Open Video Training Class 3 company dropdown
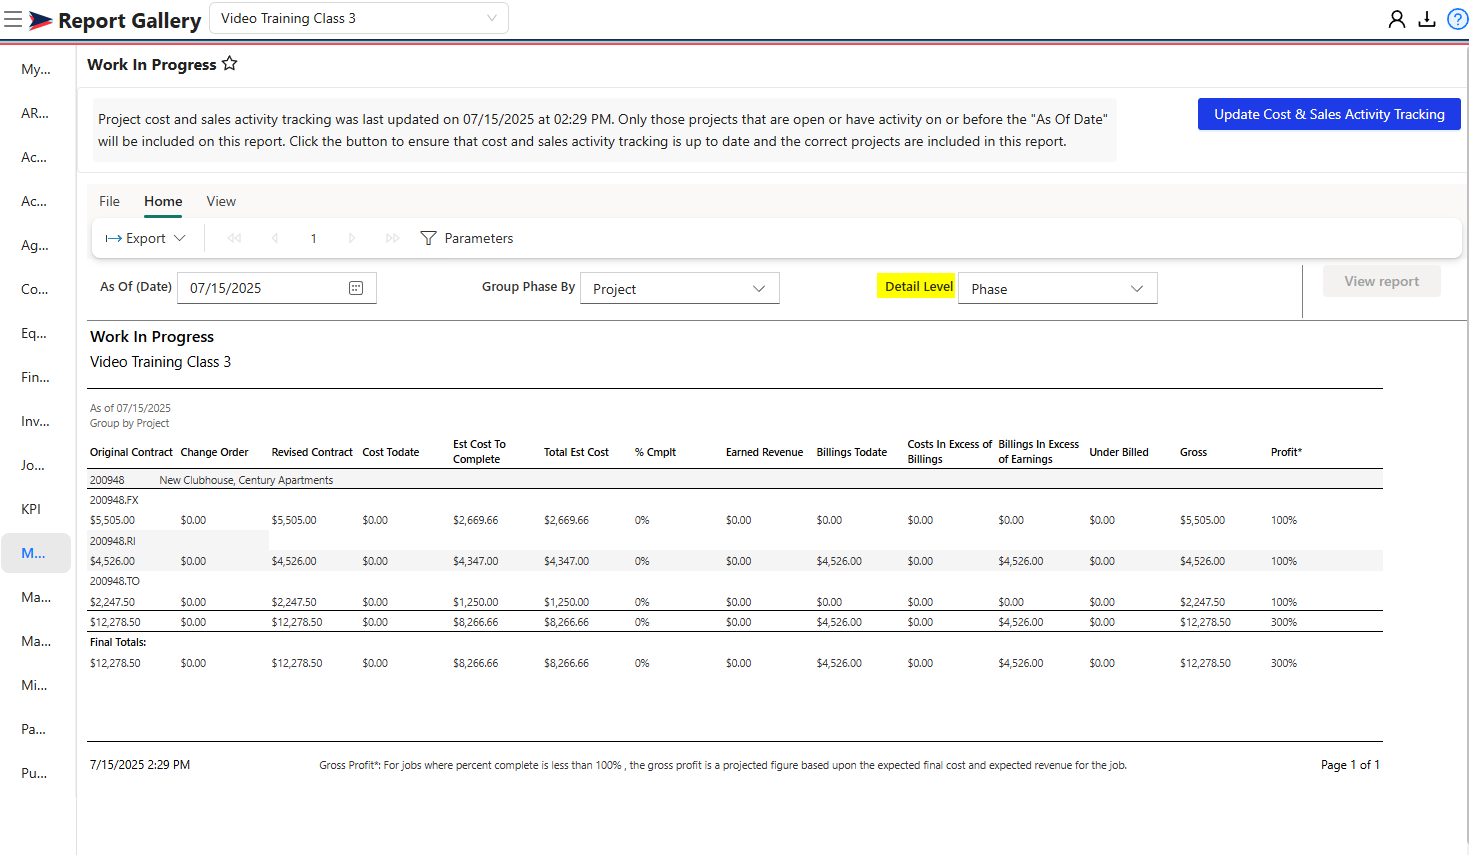1469x855 pixels. [x=359, y=18]
